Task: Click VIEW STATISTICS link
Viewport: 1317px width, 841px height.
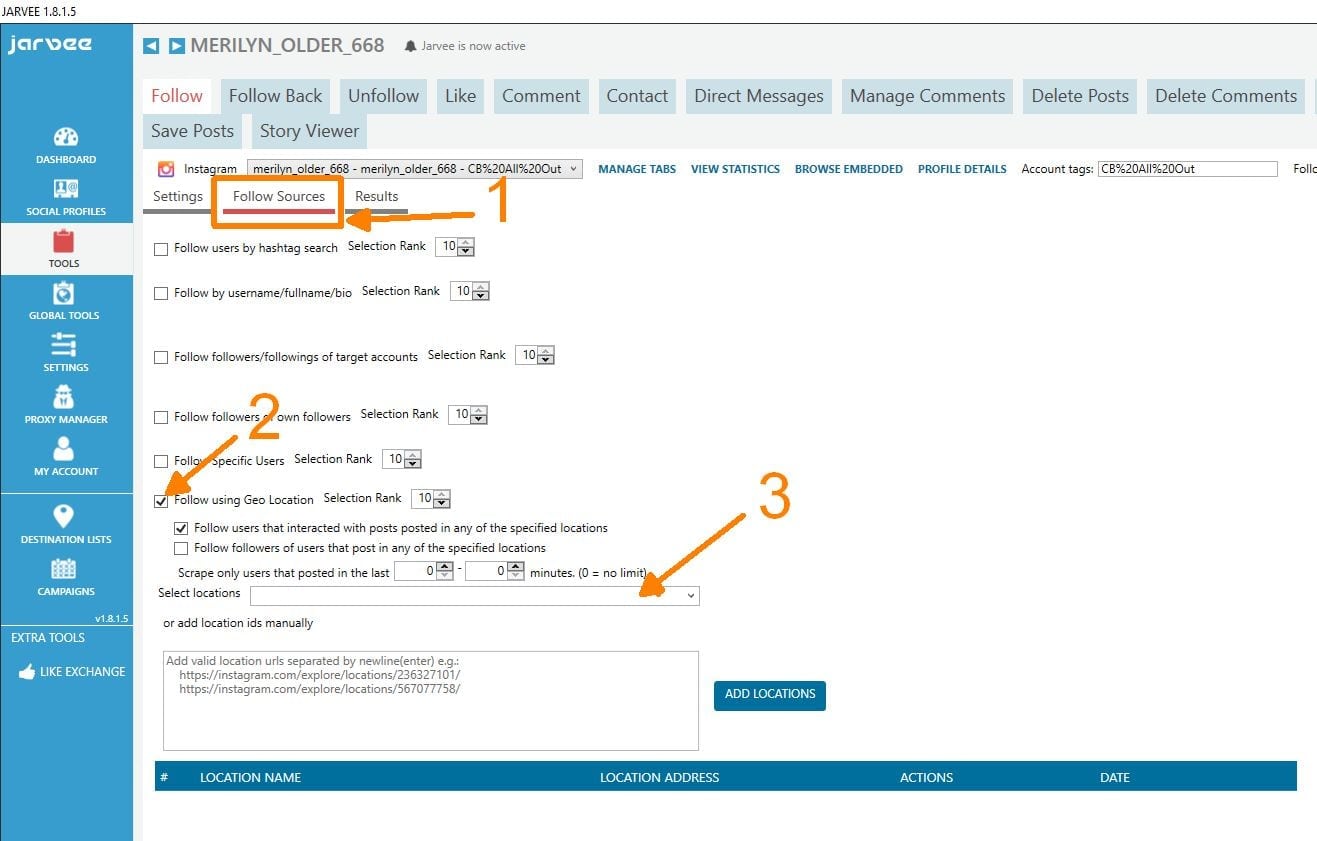Action: pyautogui.click(x=735, y=169)
